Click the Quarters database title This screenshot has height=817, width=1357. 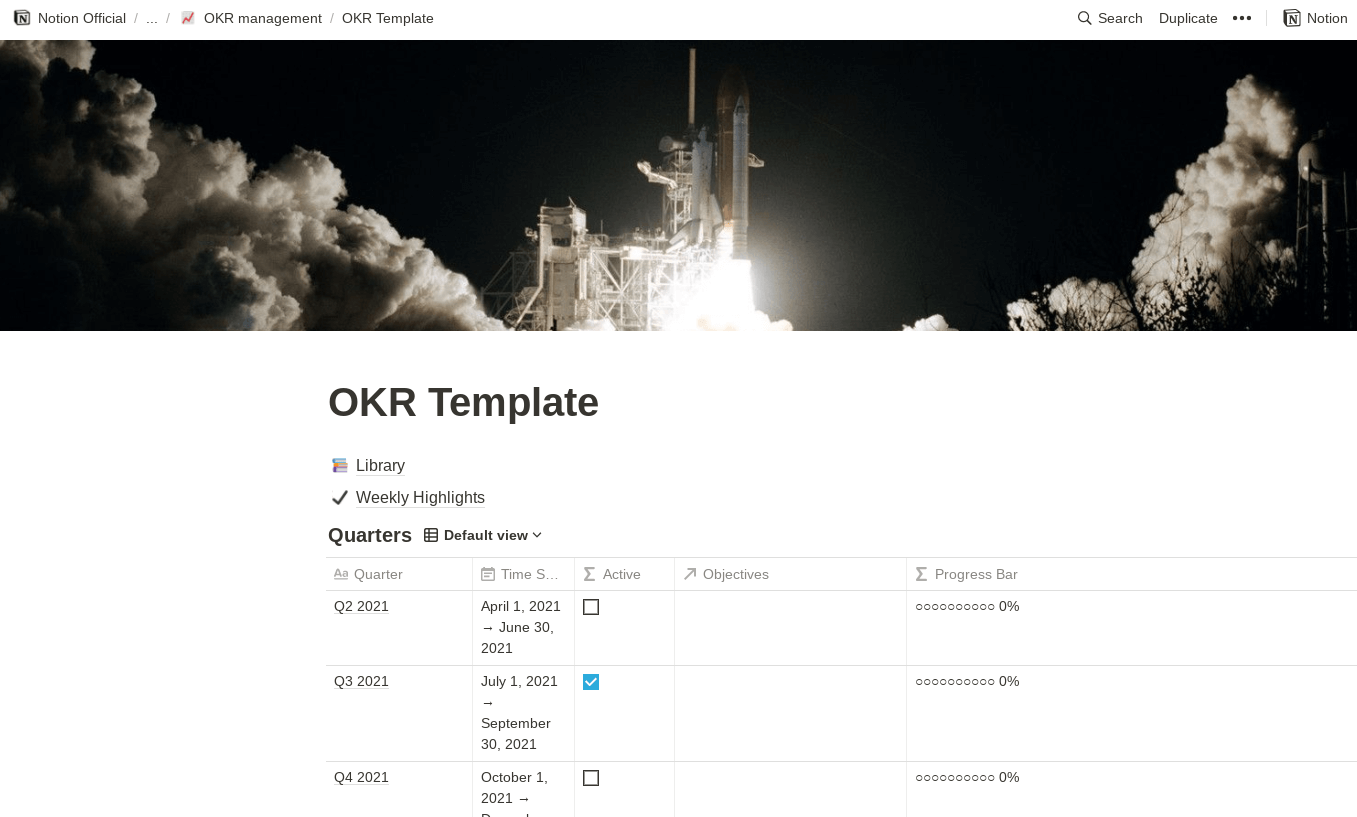click(370, 535)
